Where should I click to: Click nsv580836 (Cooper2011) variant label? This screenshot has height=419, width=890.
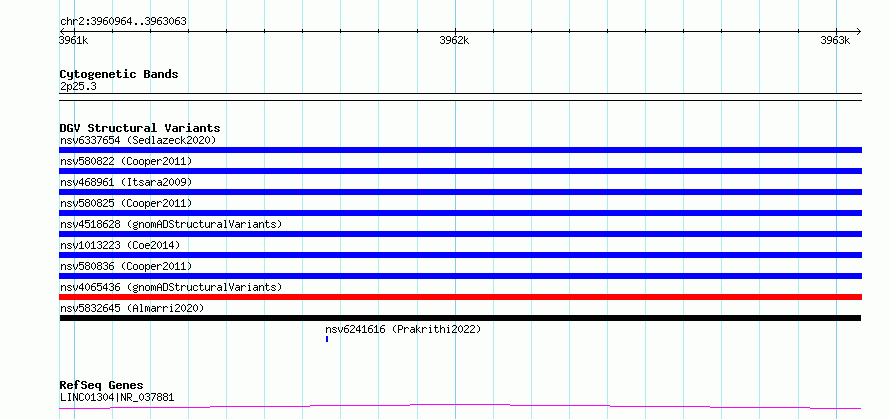126,266
